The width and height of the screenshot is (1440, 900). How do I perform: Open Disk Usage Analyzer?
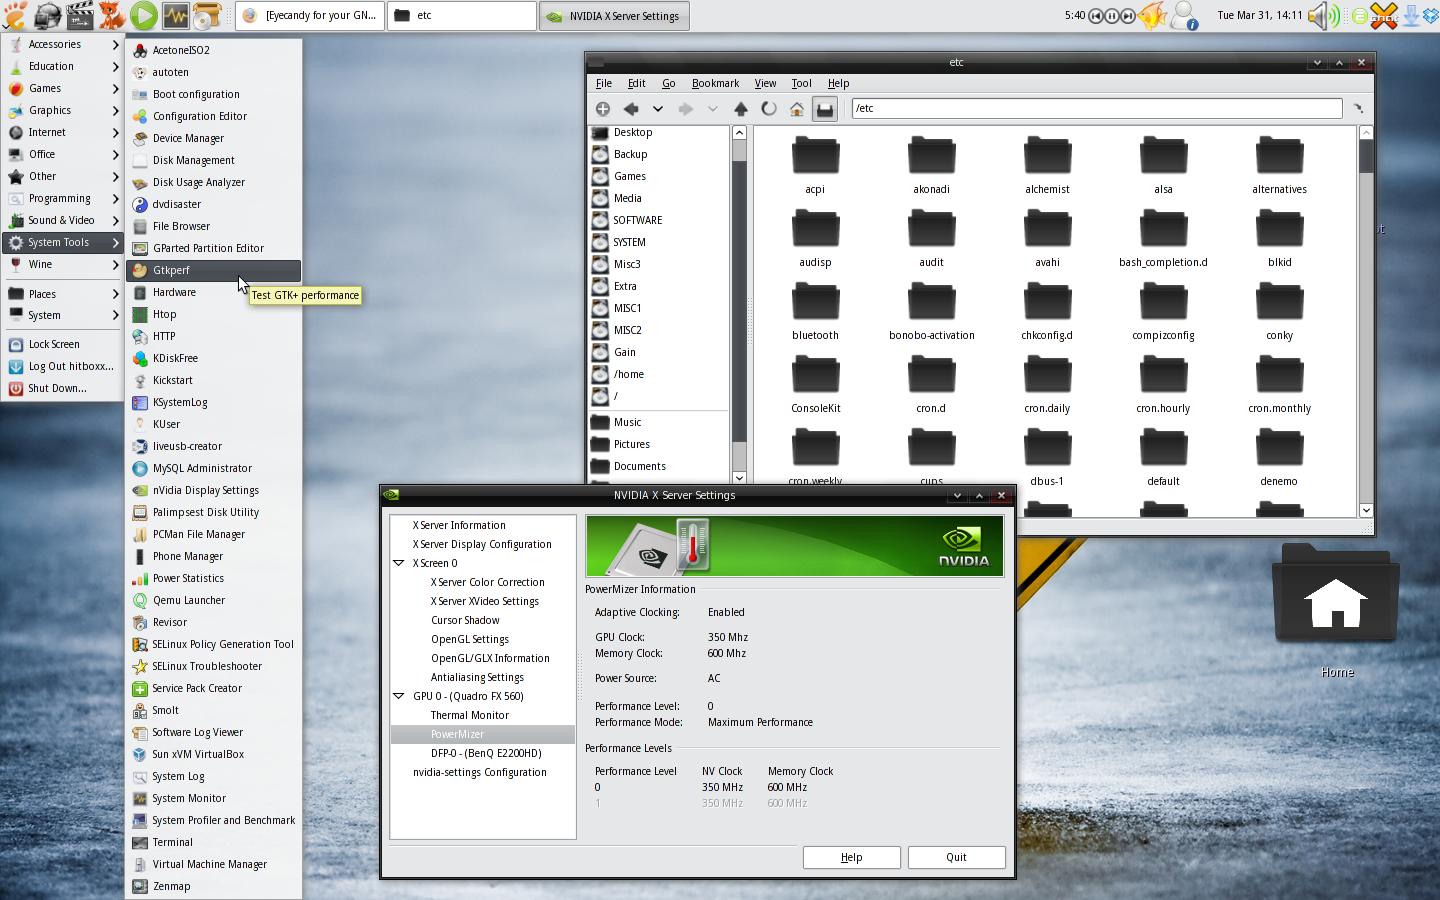(x=213, y=182)
